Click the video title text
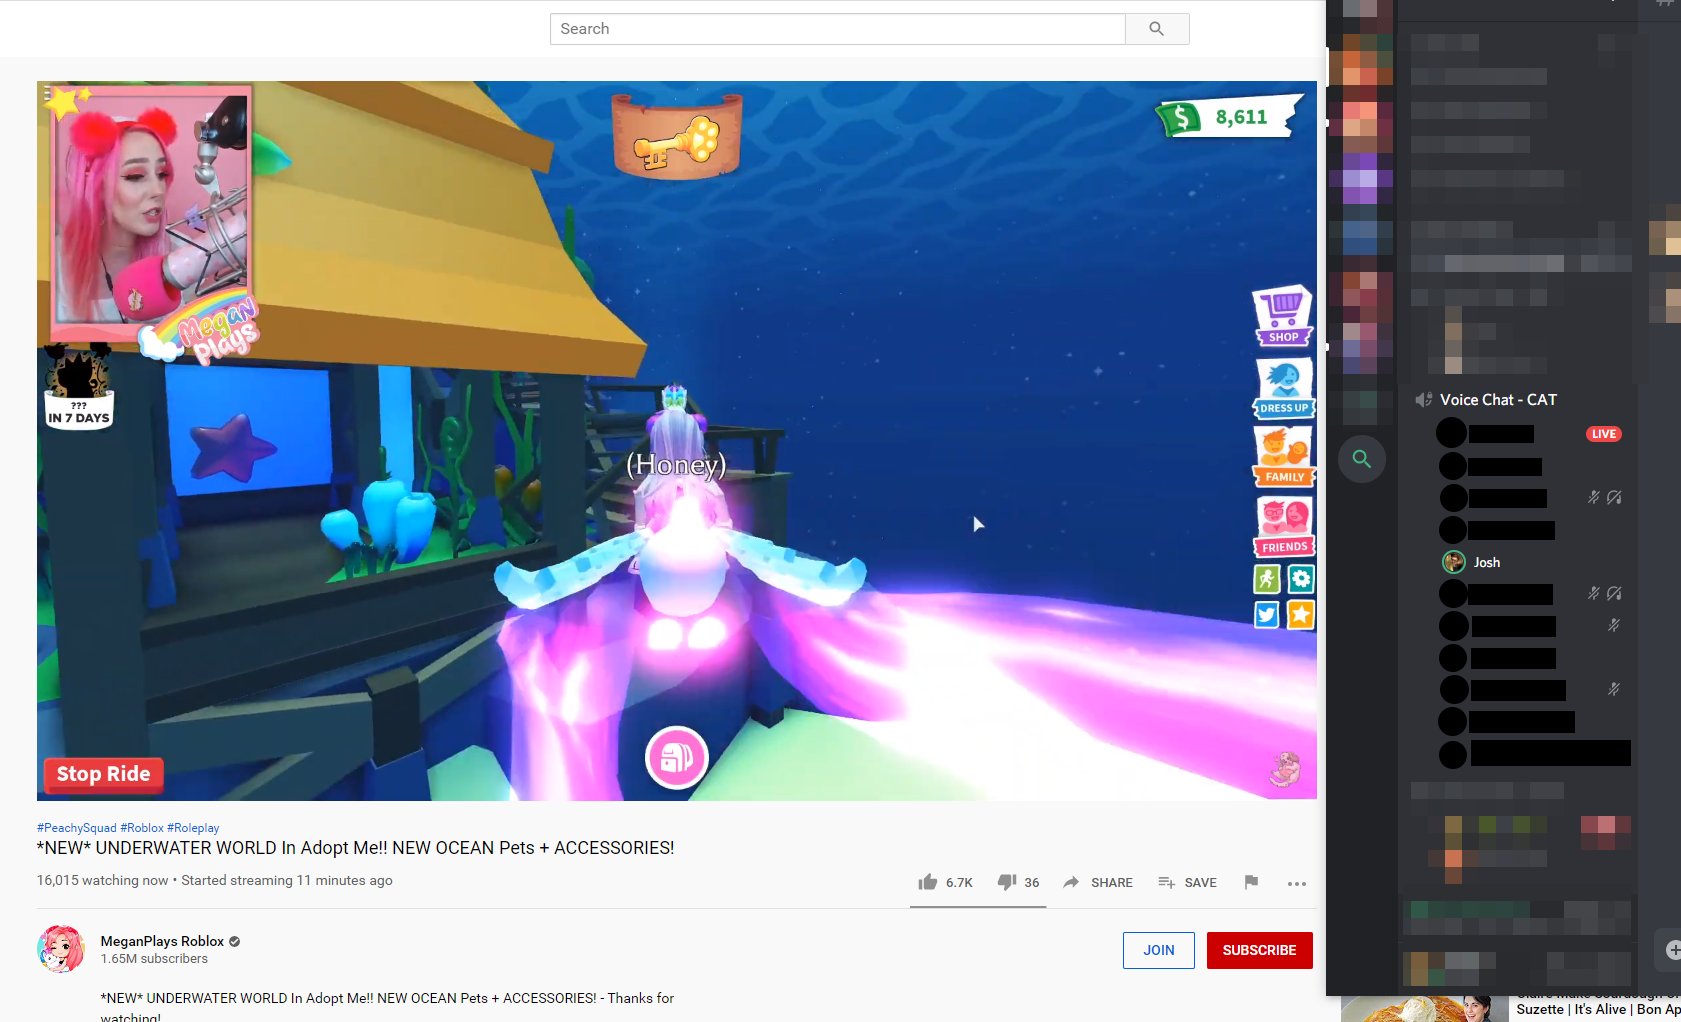The width and height of the screenshot is (1681, 1022). pyautogui.click(x=356, y=848)
